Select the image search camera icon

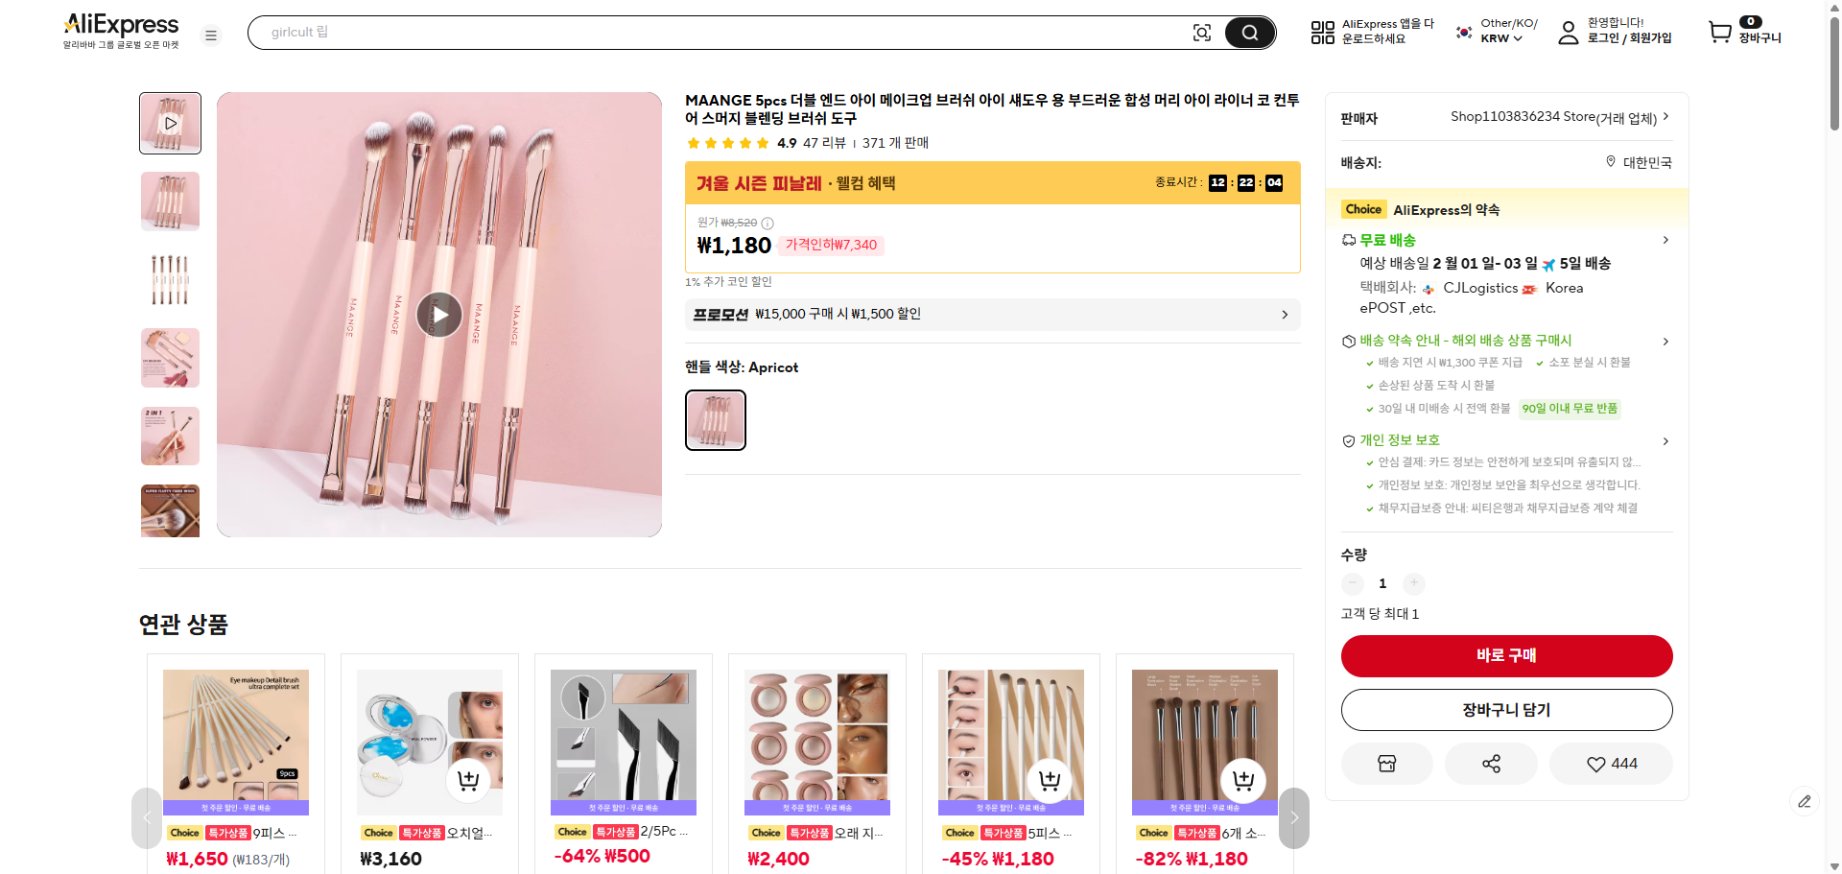pyautogui.click(x=1202, y=32)
